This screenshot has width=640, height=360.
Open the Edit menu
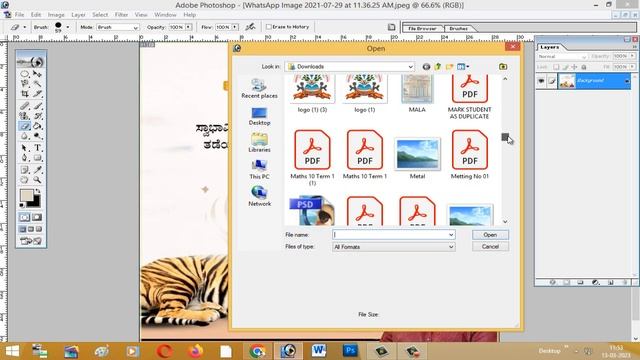(x=36, y=15)
